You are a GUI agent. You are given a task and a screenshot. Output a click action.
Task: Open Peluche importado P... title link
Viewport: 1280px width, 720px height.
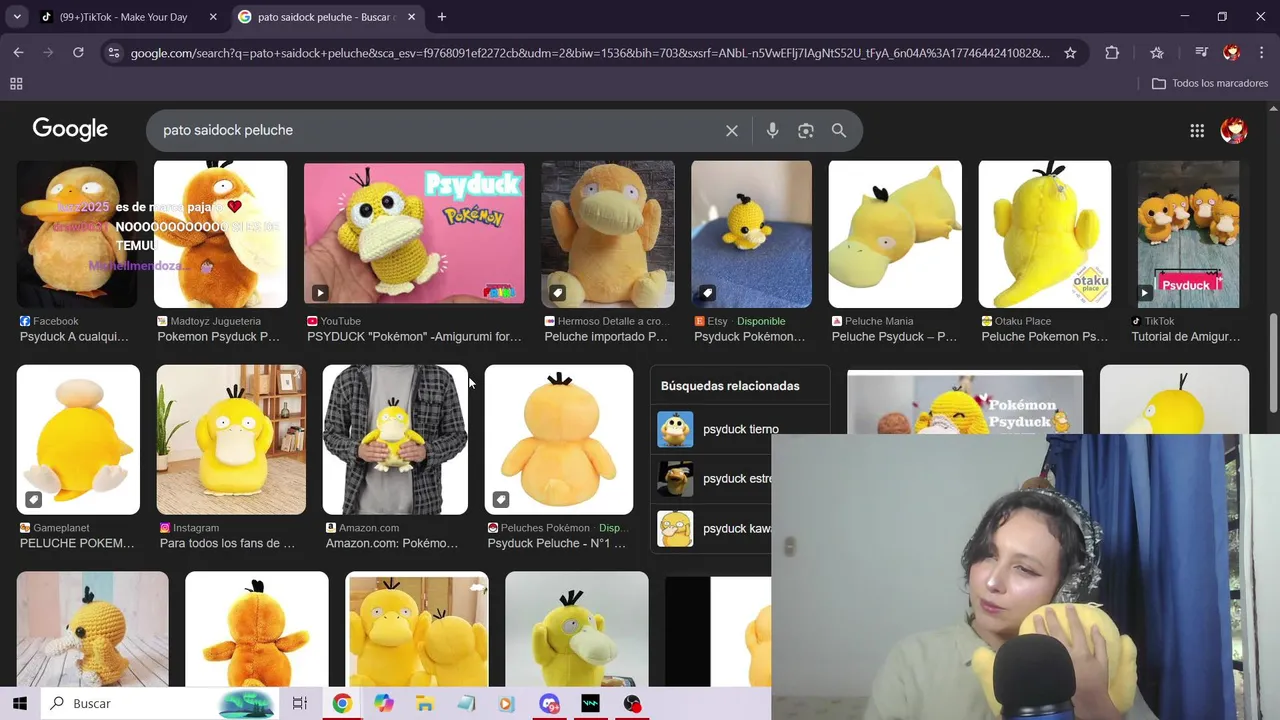(606, 337)
